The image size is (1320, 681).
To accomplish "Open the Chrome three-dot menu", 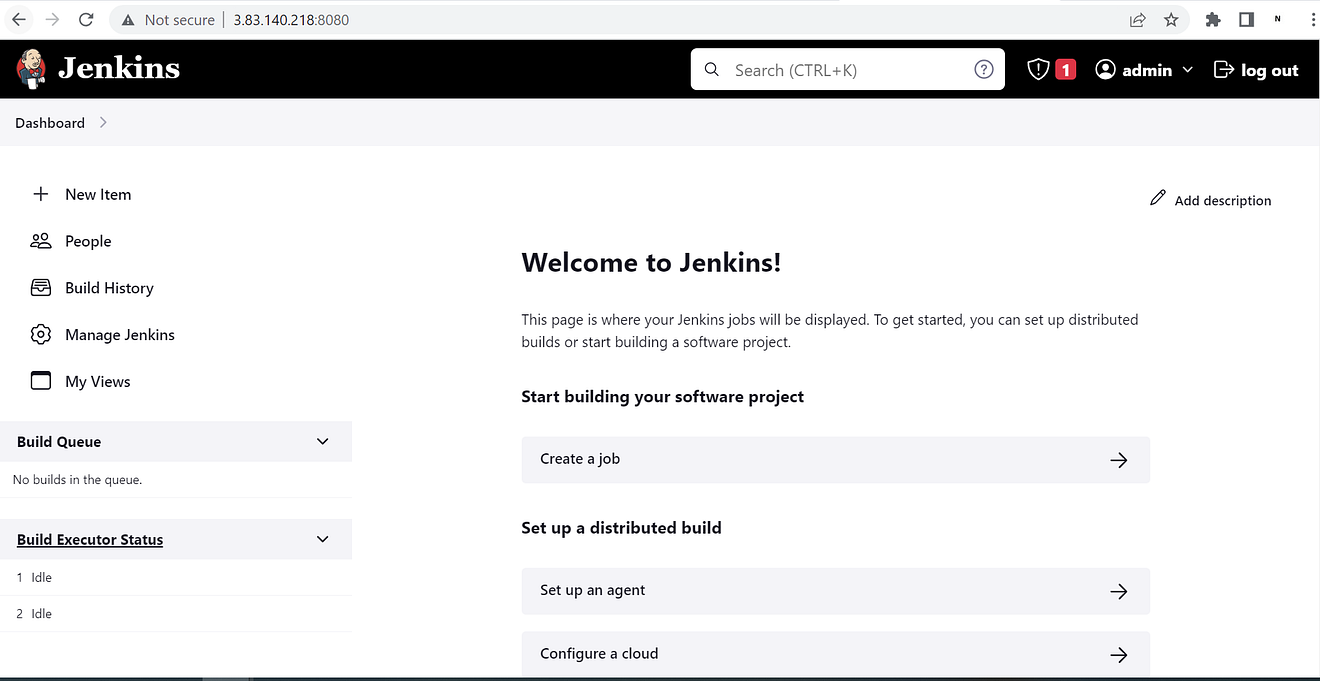I will (x=1311, y=19).
